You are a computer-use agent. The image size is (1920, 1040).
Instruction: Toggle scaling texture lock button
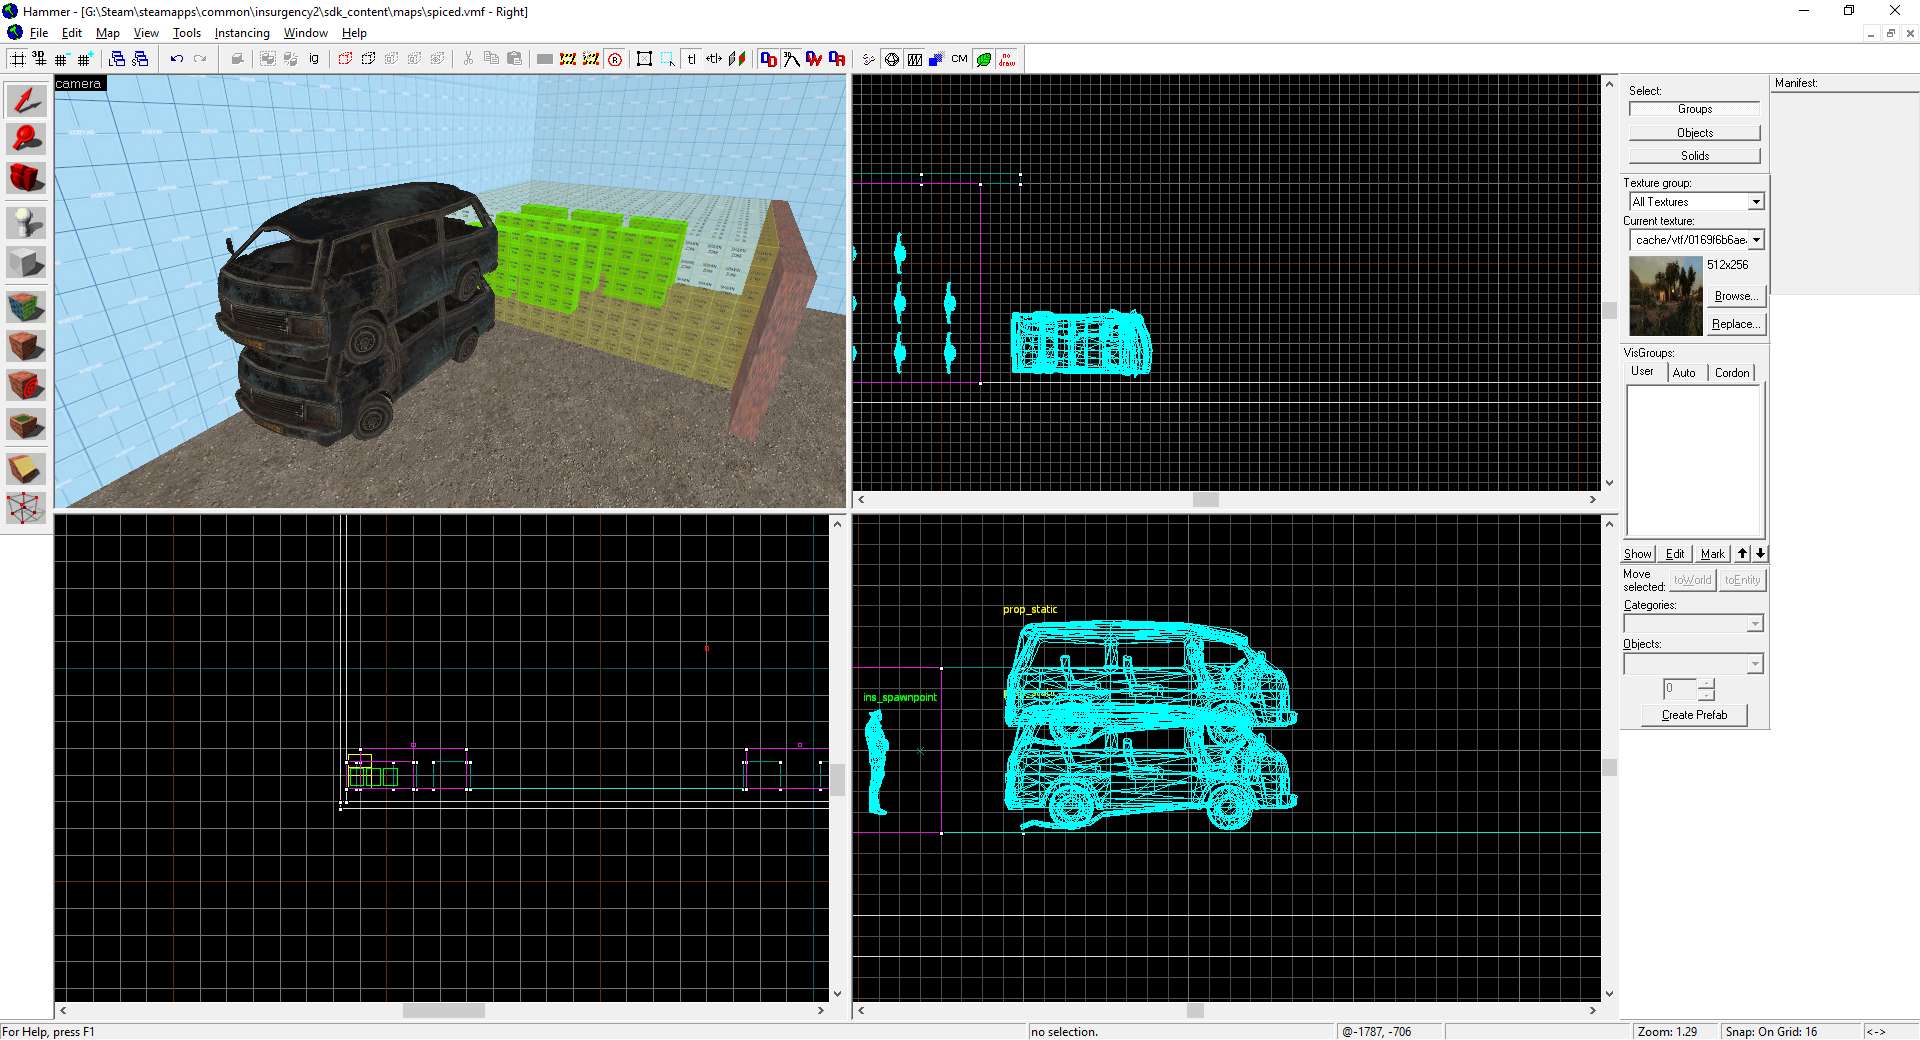point(714,59)
